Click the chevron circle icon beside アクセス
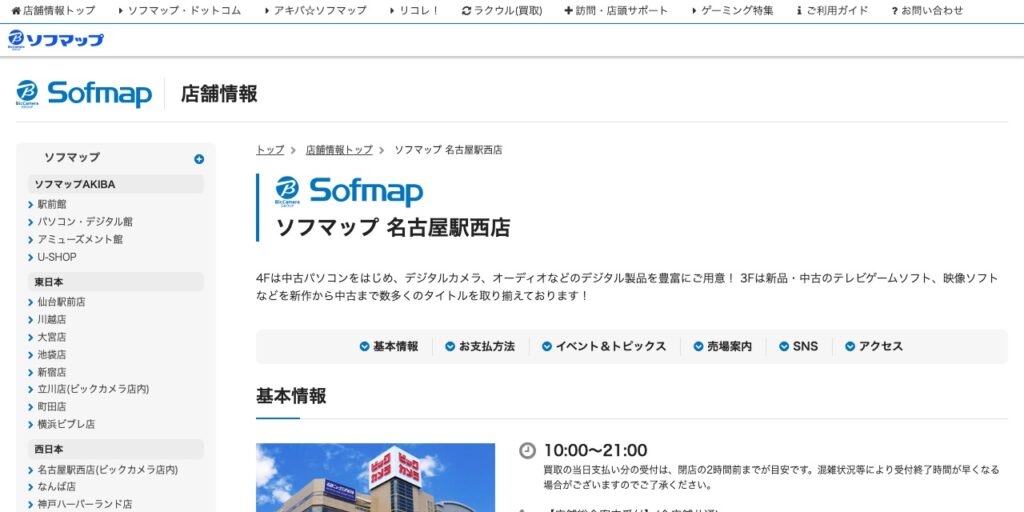Screen dimensions: 1024x512 coord(850,346)
